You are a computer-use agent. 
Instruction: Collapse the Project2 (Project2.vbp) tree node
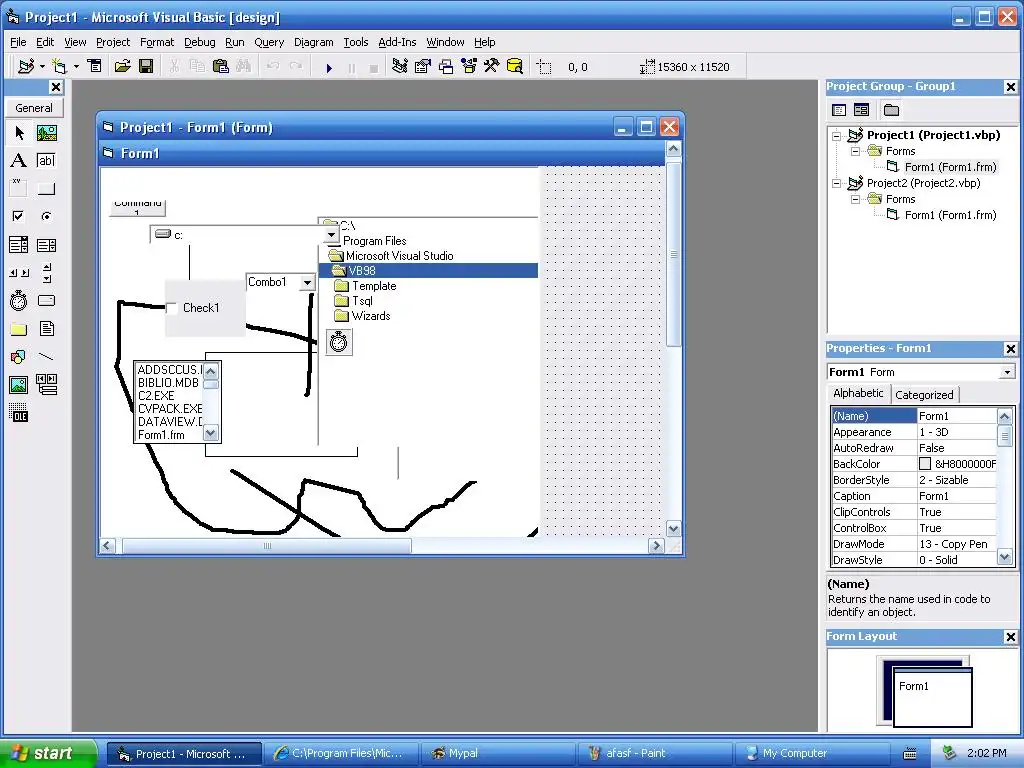point(837,184)
